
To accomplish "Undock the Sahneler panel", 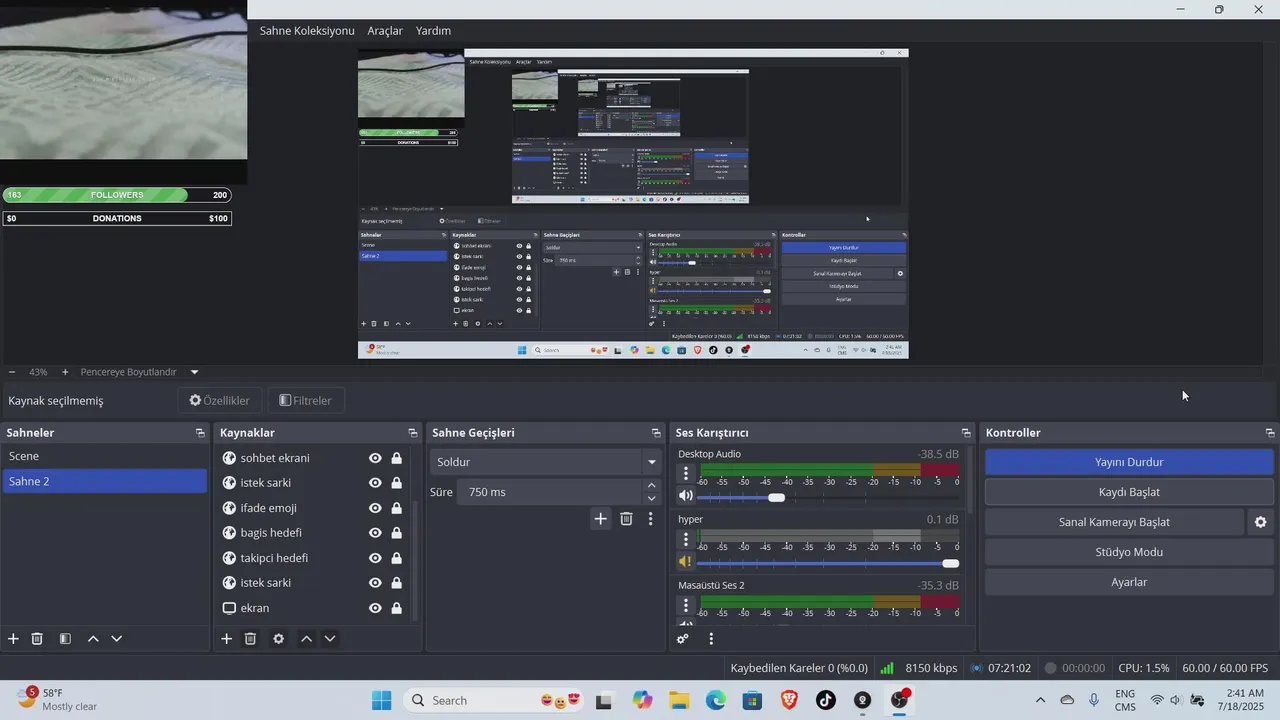I will [200, 433].
